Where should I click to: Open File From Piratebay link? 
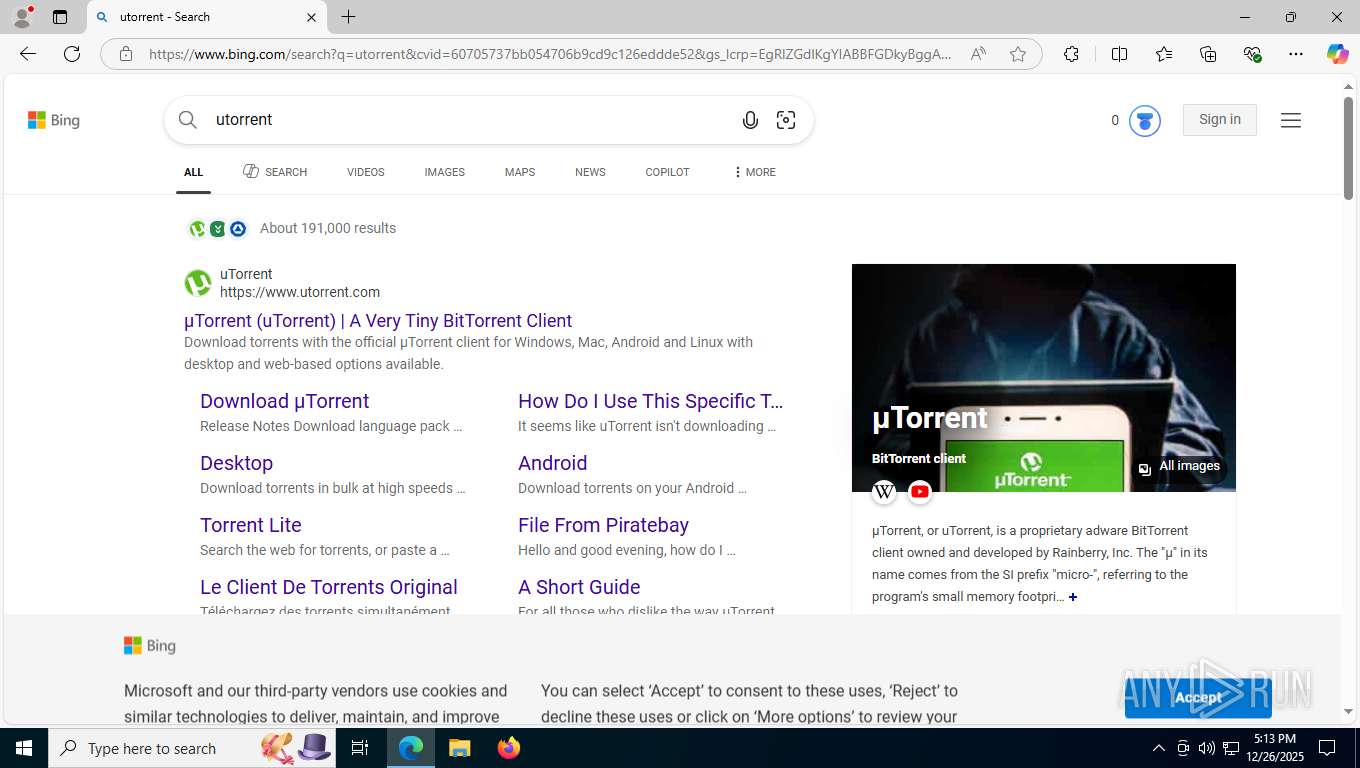pos(604,525)
